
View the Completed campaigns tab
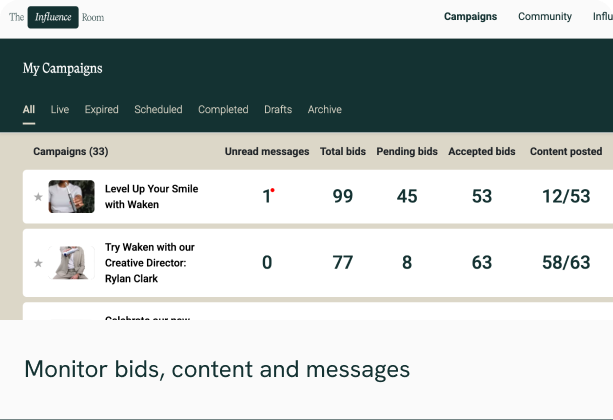pos(223,110)
